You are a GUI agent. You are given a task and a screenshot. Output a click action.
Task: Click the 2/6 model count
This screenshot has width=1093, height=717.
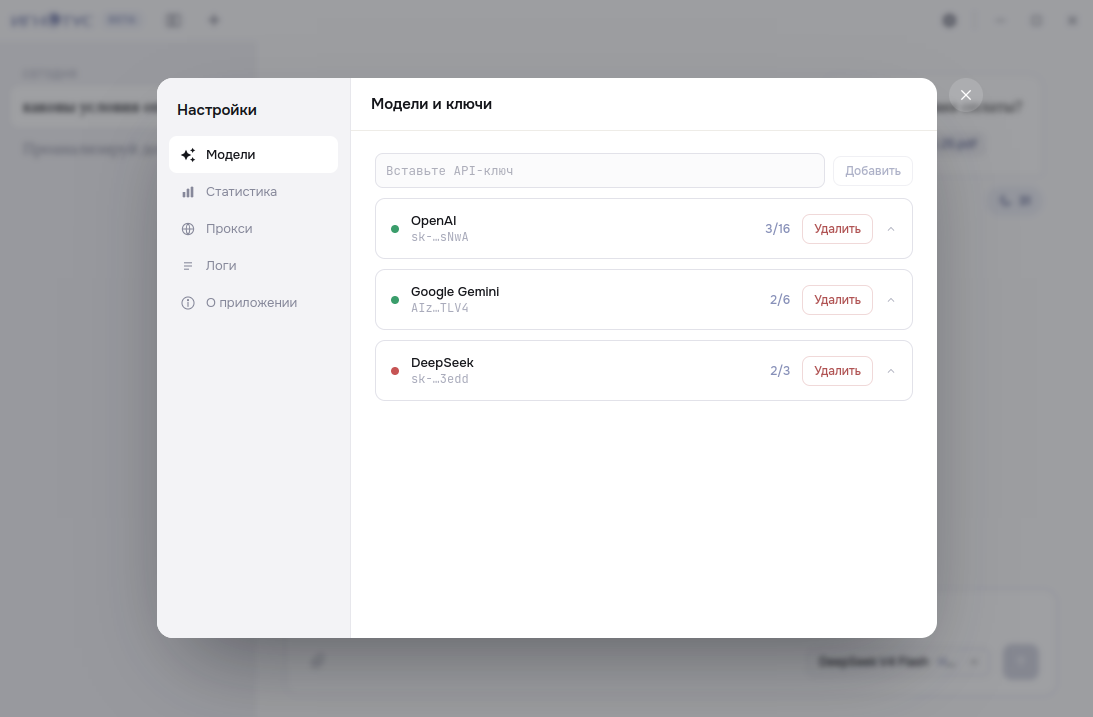(x=780, y=300)
